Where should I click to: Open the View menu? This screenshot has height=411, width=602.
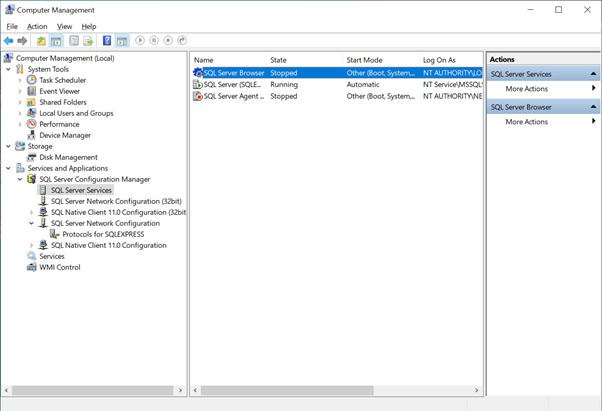[x=64, y=26]
